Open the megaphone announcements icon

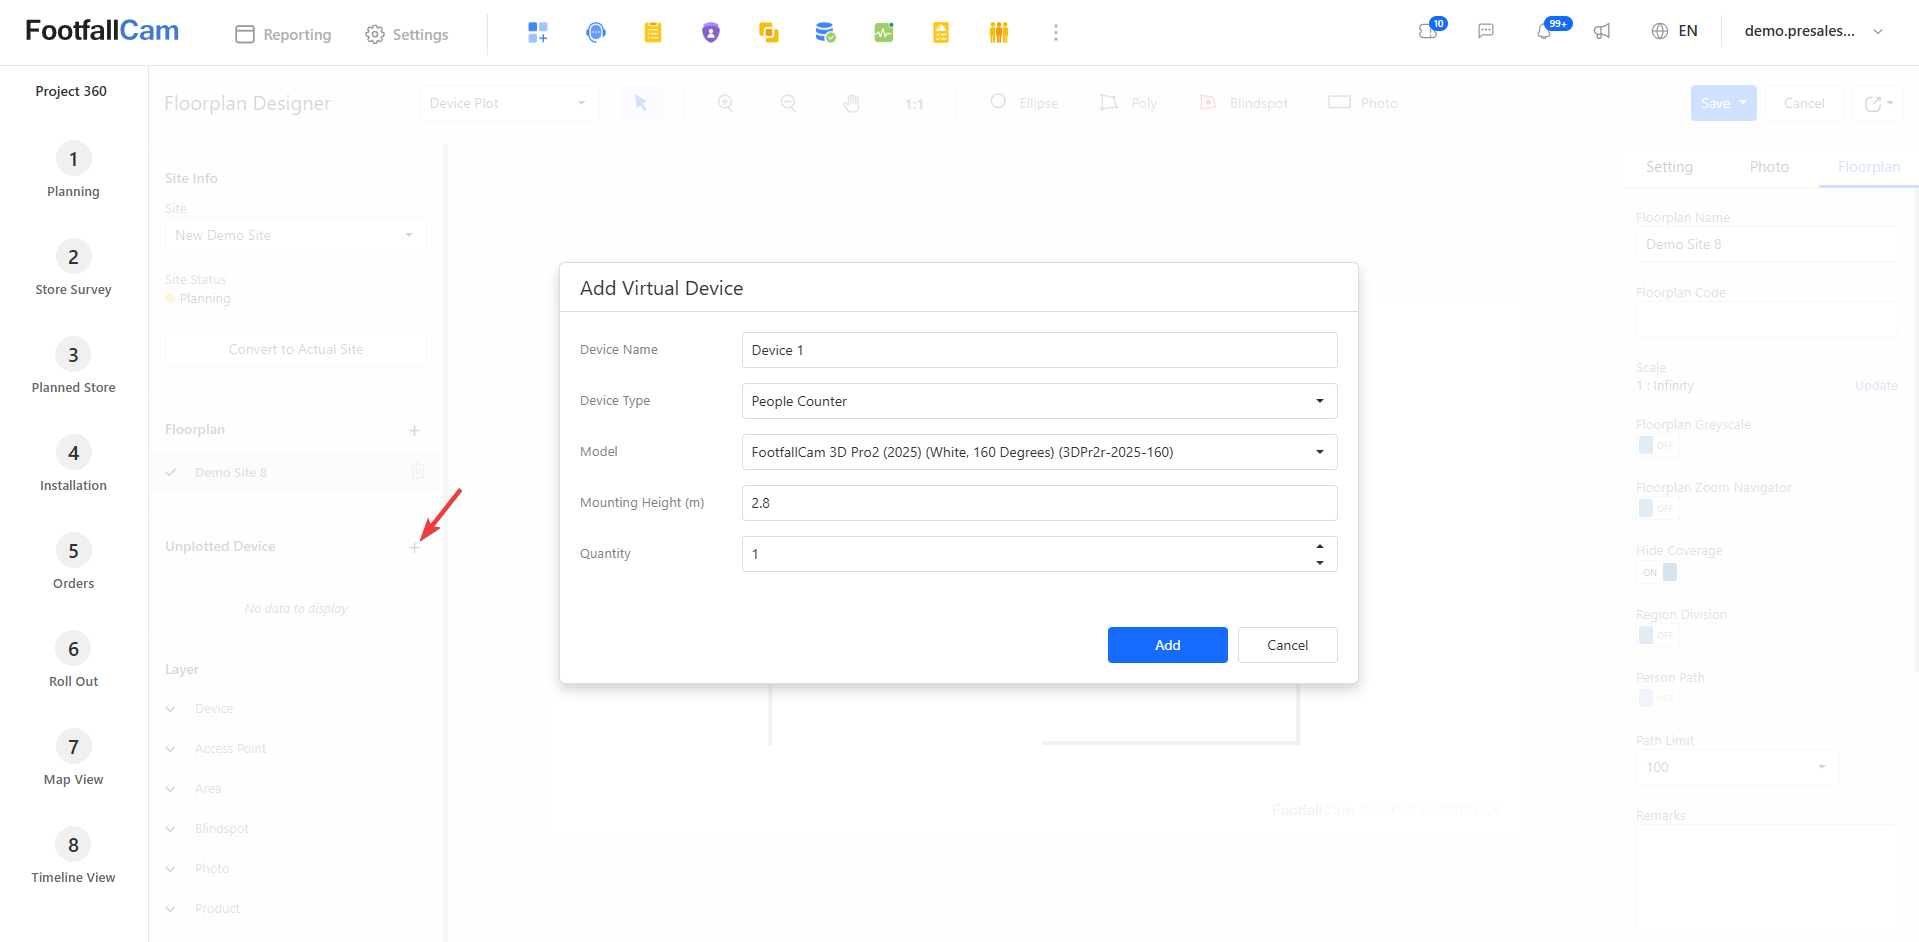(1602, 31)
